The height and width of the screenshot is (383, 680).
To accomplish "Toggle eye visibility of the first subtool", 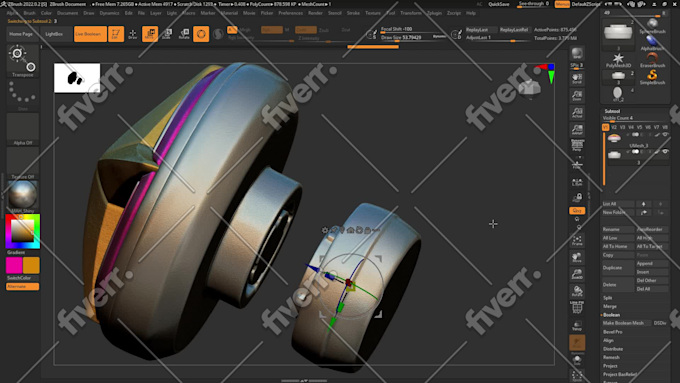I will pyautogui.click(x=665, y=135).
